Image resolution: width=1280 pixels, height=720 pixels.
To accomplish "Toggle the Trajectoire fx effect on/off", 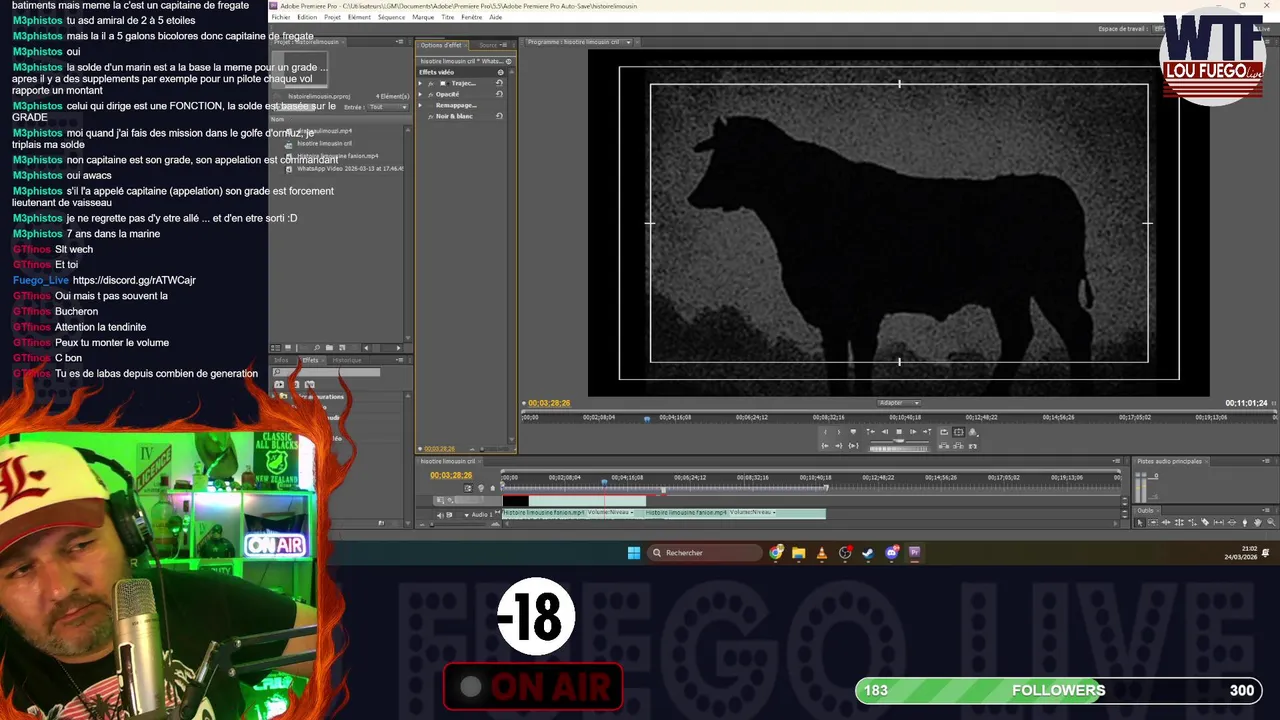I will [x=431, y=83].
